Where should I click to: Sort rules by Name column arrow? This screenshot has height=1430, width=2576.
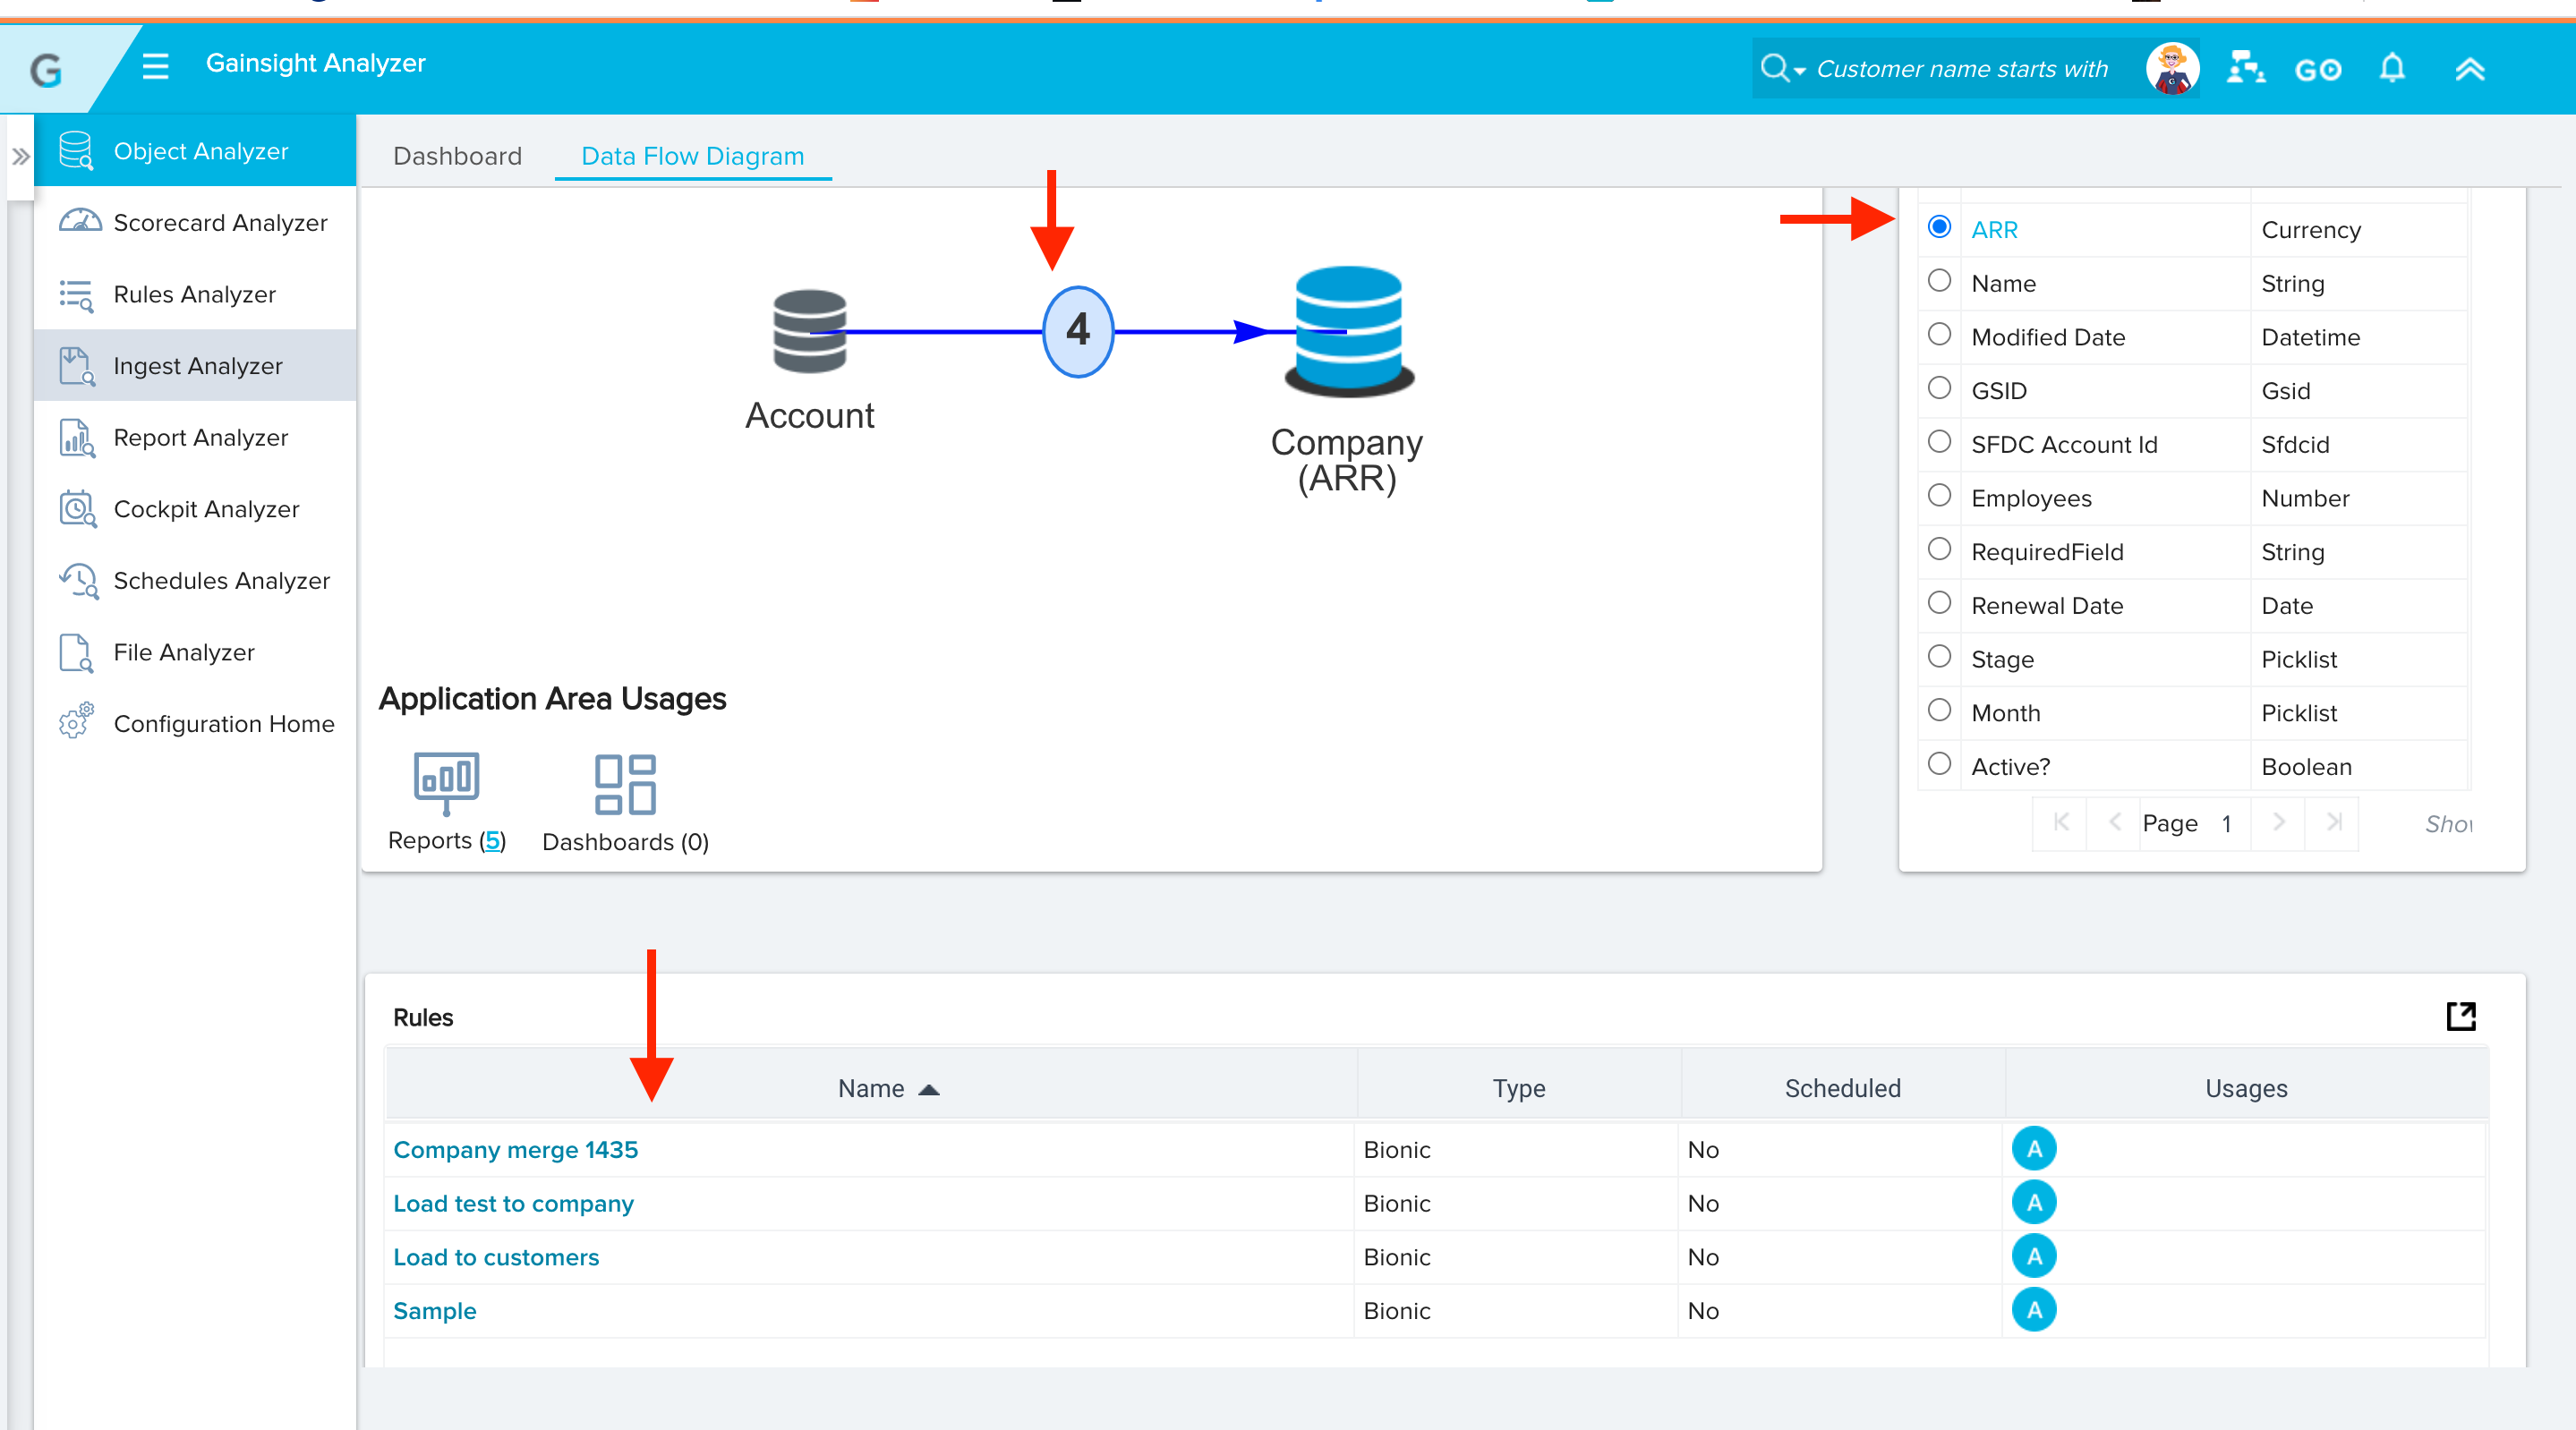click(x=929, y=1089)
